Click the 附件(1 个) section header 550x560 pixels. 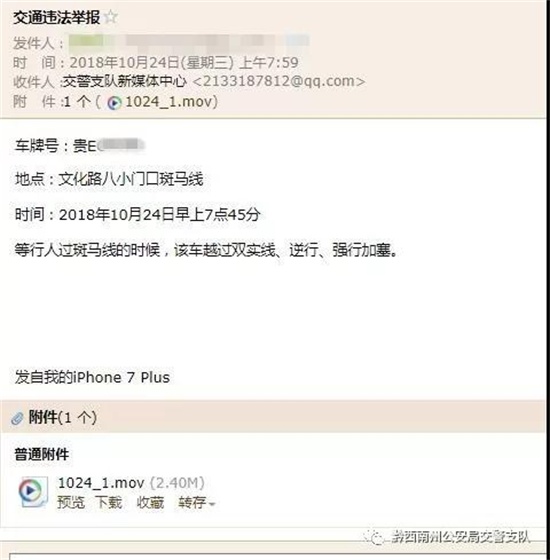click(x=62, y=418)
